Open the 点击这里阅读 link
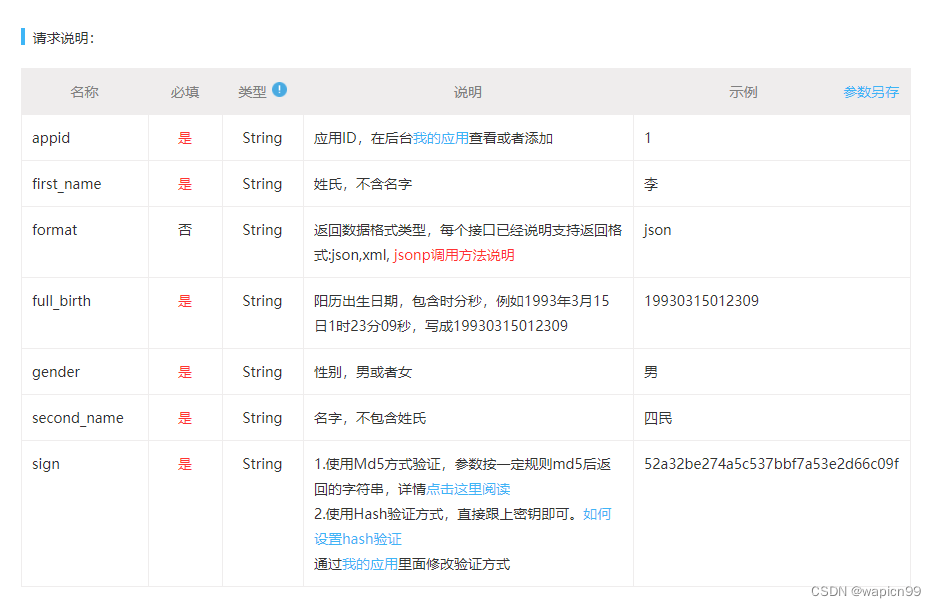The width and height of the screenshot is (936, 608). [469, 489]
